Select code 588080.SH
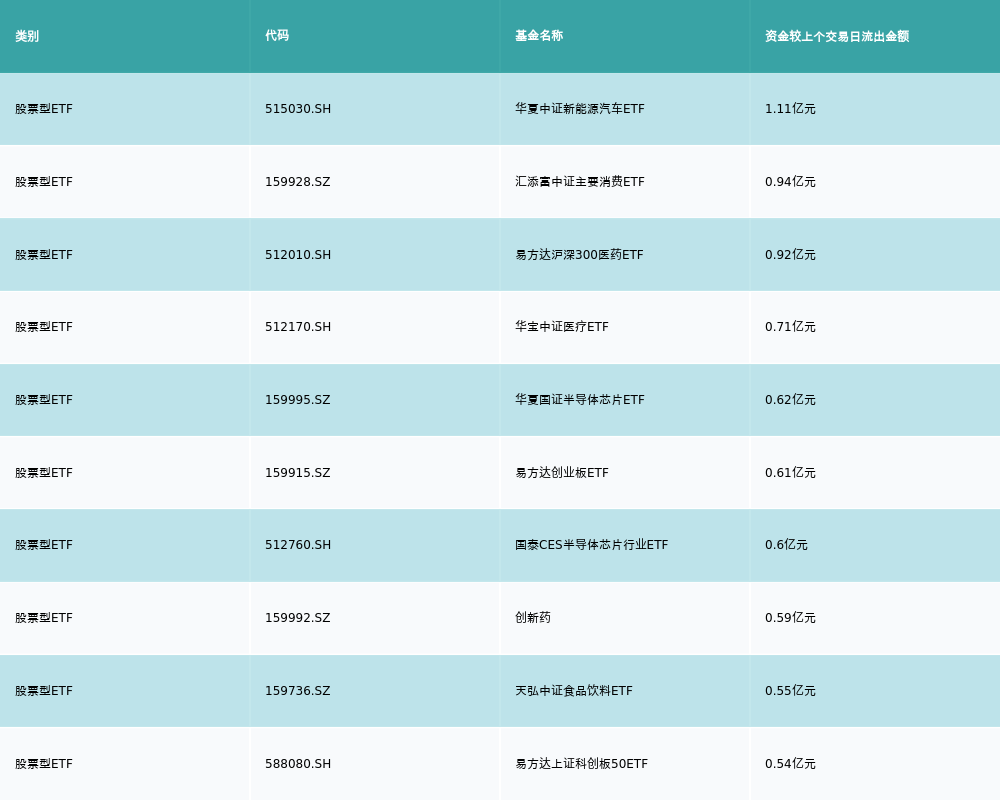The width and height of the screenshot is (1000, 800). (298, 764)
